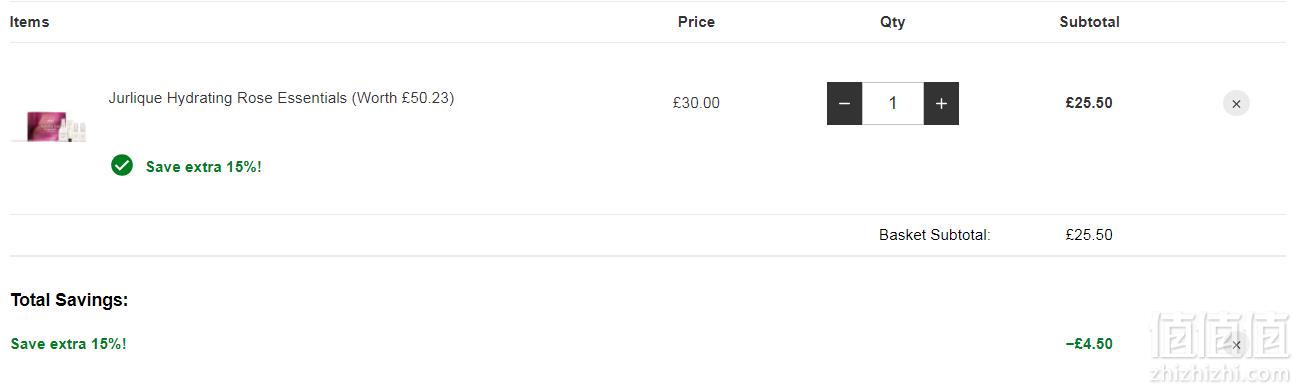Click the quantity input field showing 1
This screenshot has width=1299, height=391.
[893, 104]
